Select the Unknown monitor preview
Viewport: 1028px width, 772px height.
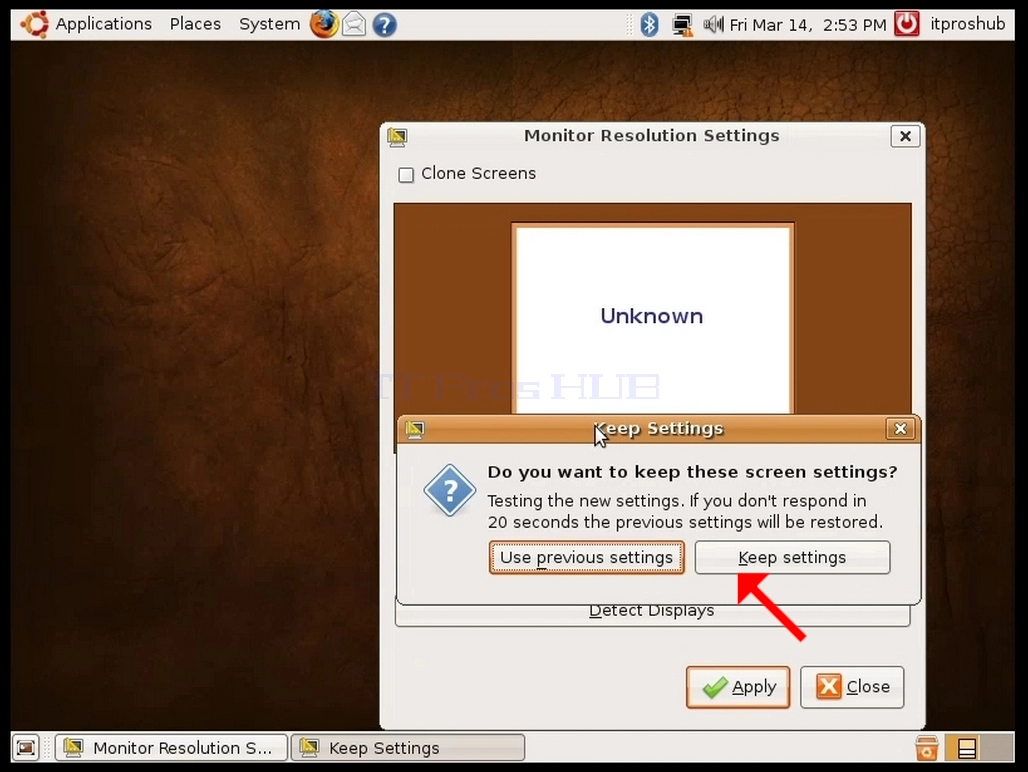point(653,318)
